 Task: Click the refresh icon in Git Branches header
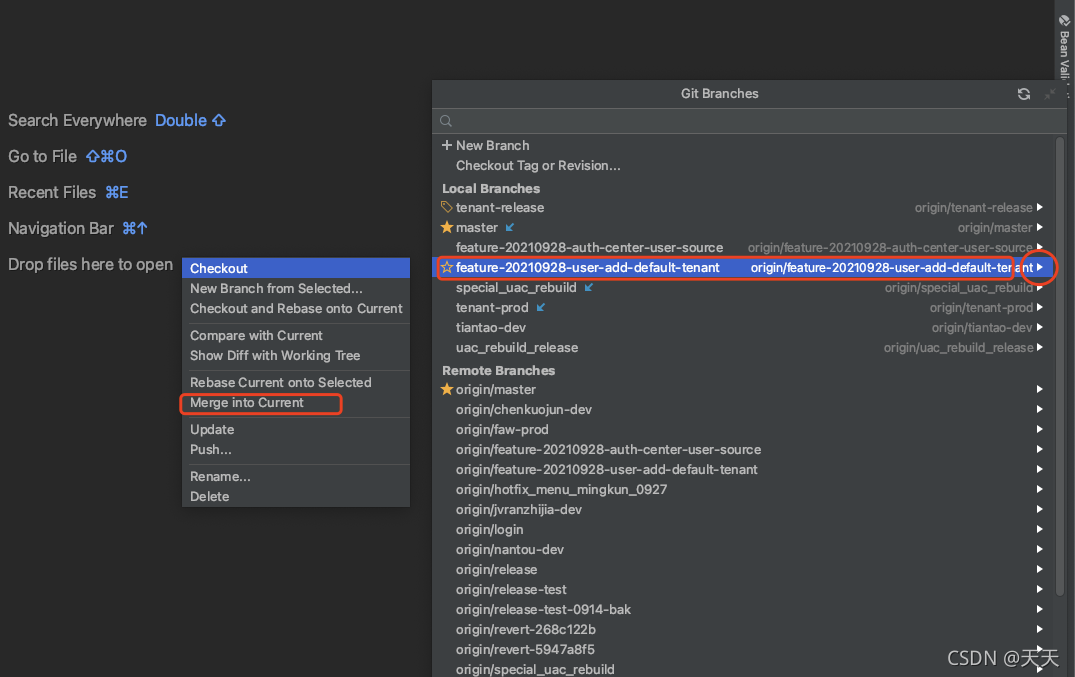[x=1024, y=94]
